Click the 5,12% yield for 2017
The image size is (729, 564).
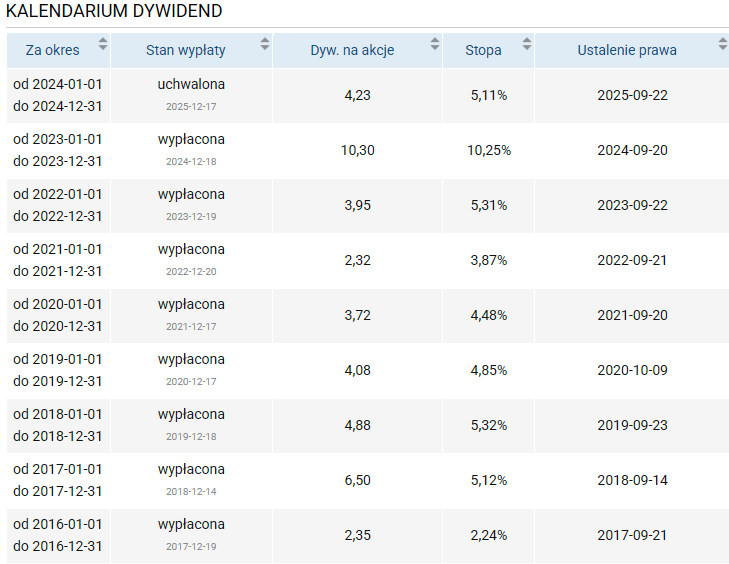click(488, 480)
